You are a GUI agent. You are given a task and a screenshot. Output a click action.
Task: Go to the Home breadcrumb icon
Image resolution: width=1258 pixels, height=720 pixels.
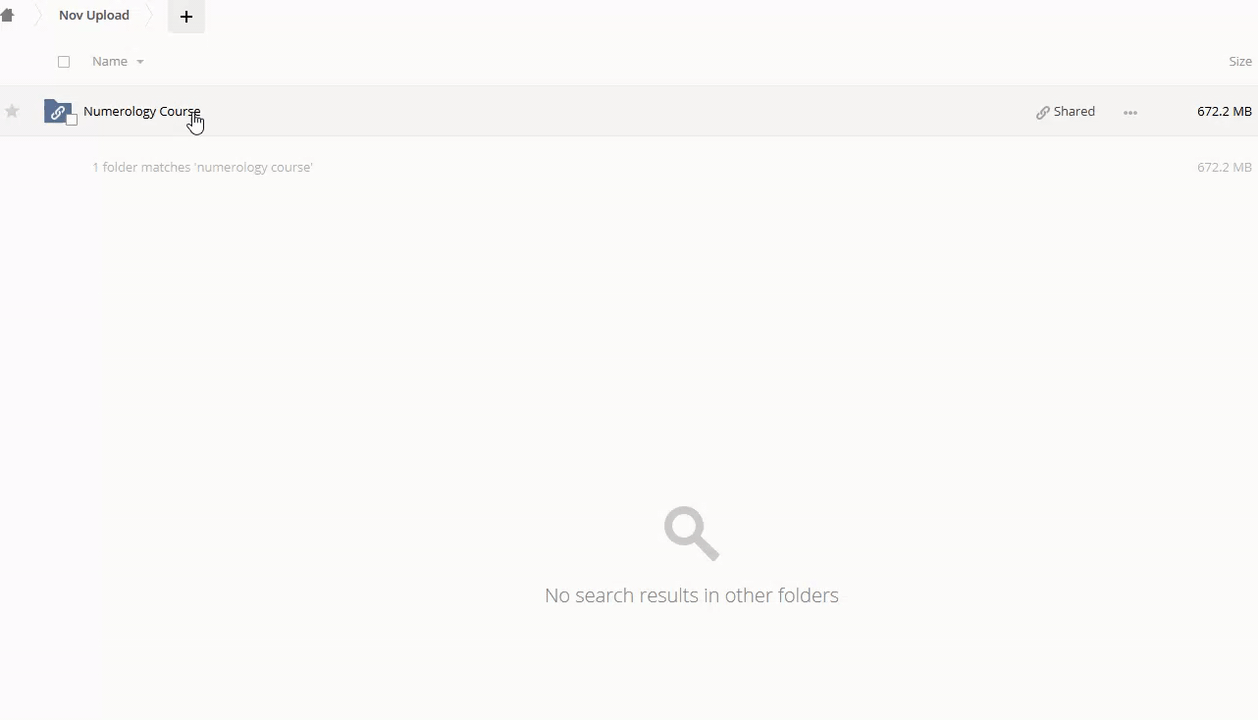click(7, 16)
